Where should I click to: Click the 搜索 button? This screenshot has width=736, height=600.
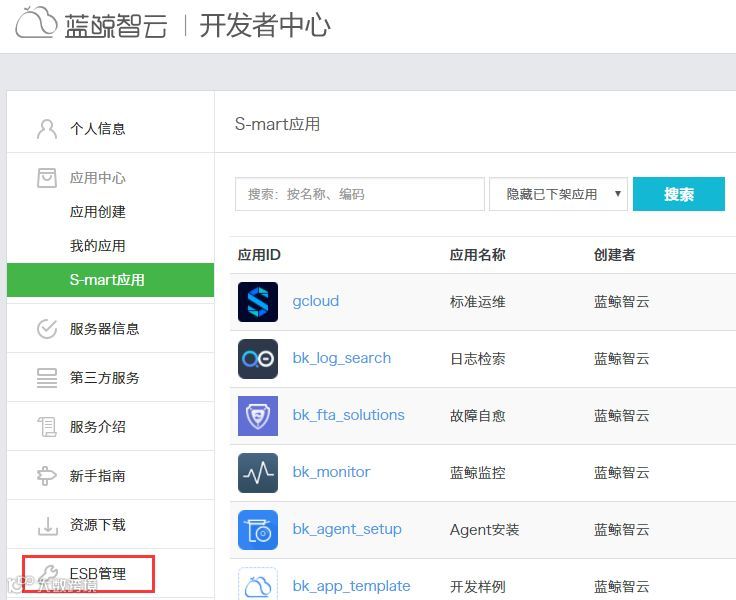[x=679, y=194]
